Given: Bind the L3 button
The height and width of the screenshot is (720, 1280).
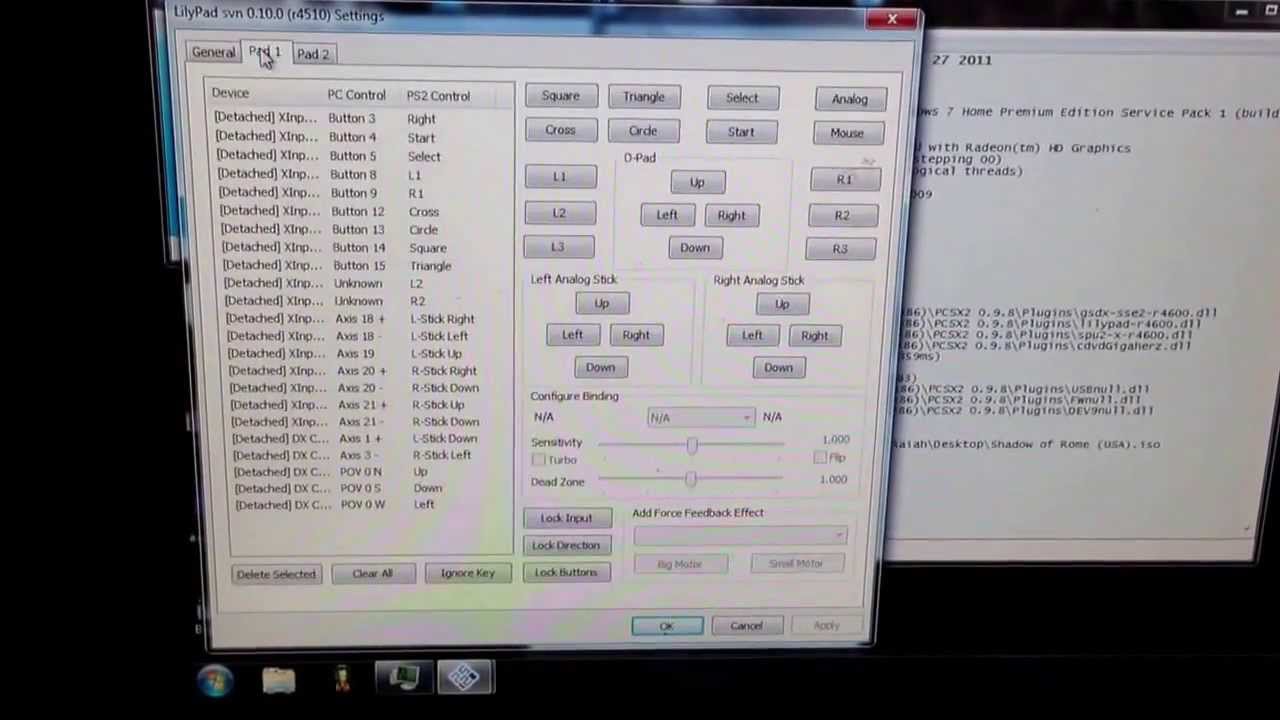Looking at the screenshot, I should click(558, 247).
